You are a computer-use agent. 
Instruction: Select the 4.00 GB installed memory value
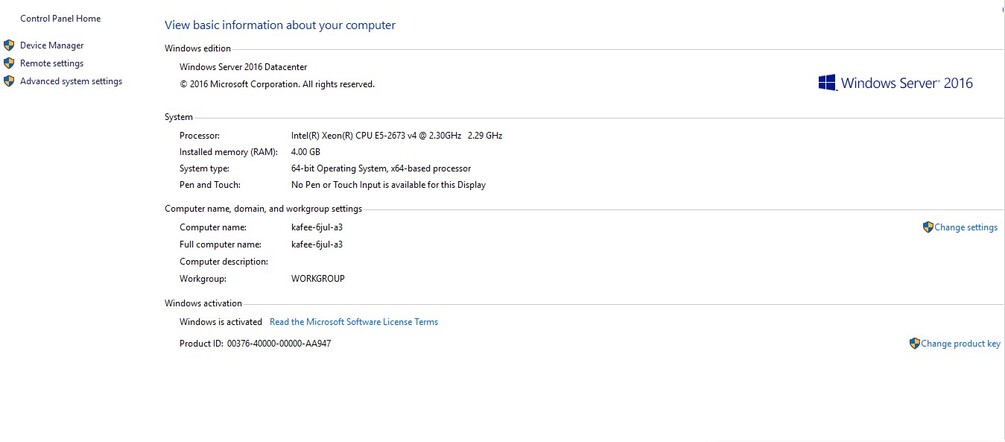pyautogui.click(x=306, y=152)
